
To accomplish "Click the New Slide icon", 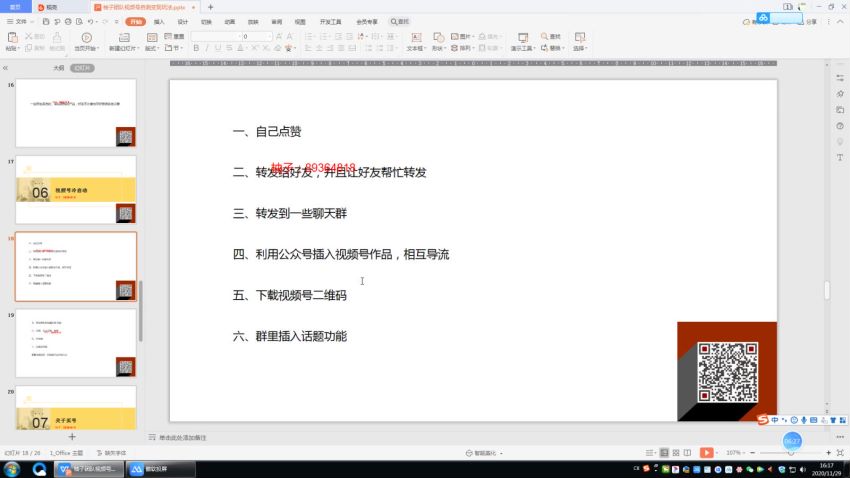I will (x=124, y=37).
